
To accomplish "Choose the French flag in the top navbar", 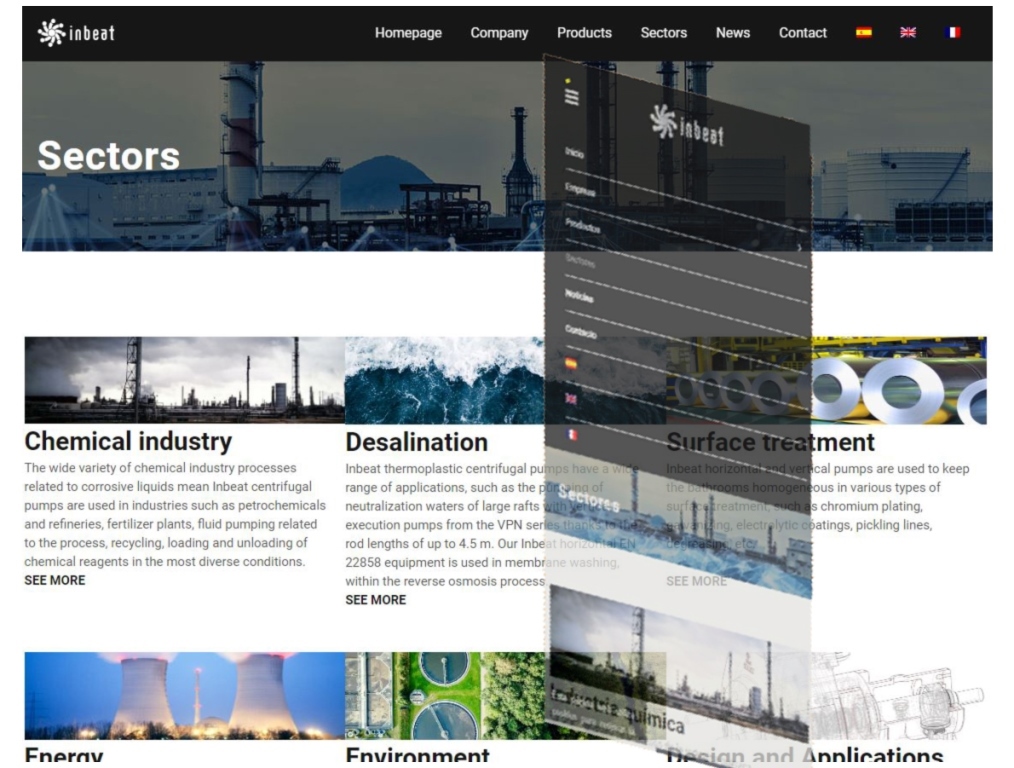I will point(952,32).
